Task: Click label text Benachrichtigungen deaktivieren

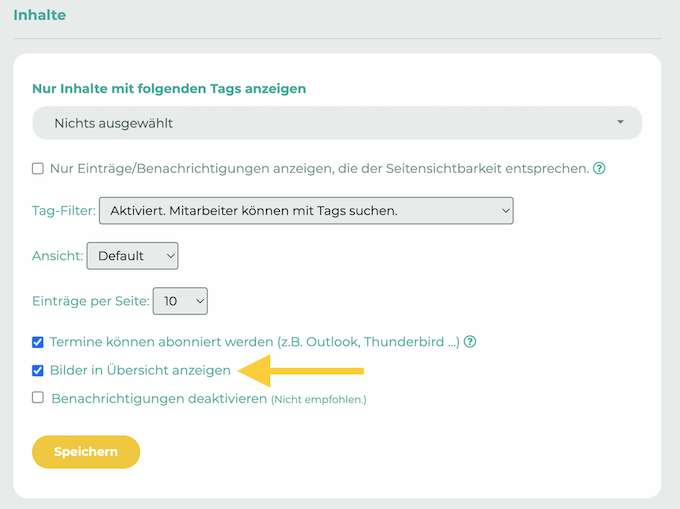Action: (x=159, y=398)
